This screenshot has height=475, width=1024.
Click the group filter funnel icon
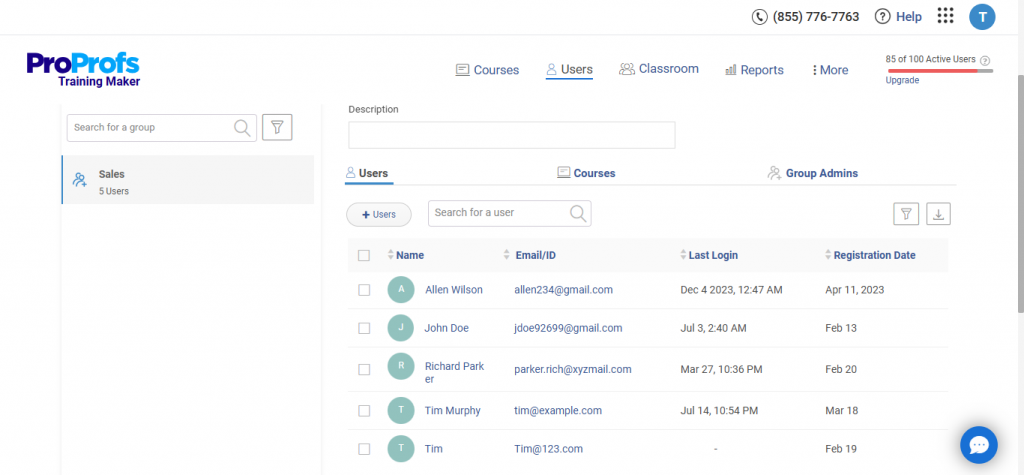(277, 127)
